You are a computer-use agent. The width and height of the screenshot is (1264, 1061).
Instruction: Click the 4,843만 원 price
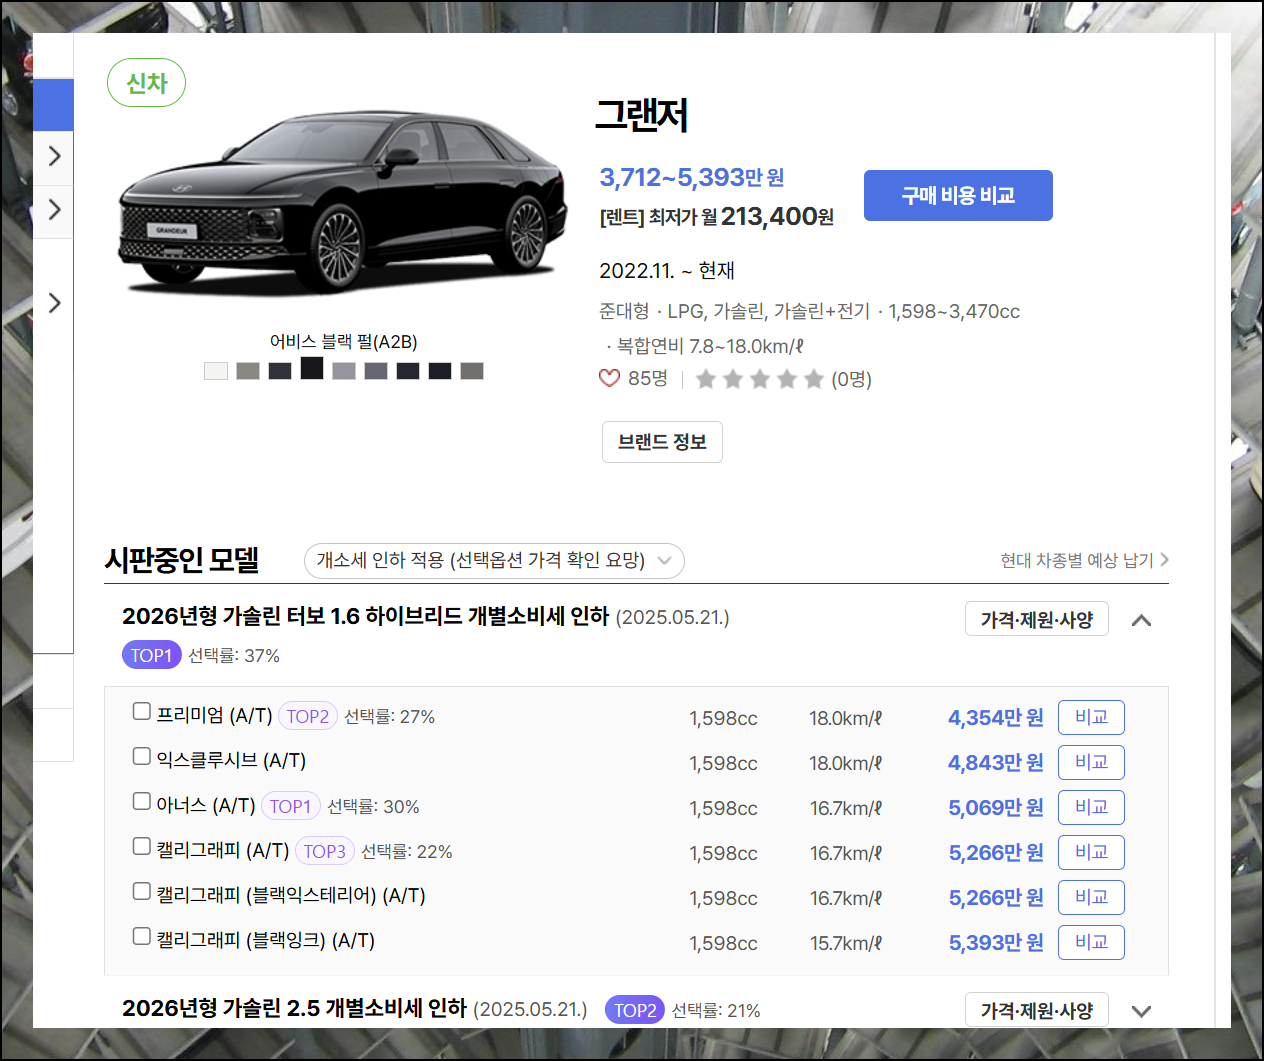996,762
